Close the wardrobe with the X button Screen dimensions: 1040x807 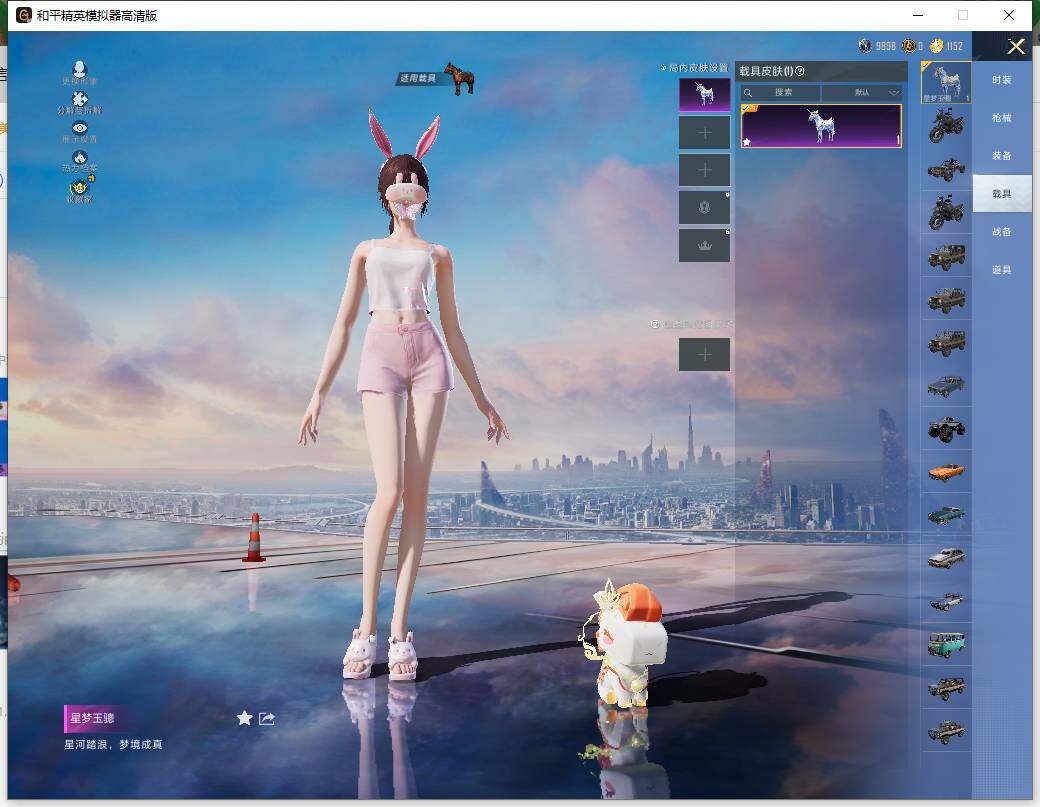[1016, 46]
